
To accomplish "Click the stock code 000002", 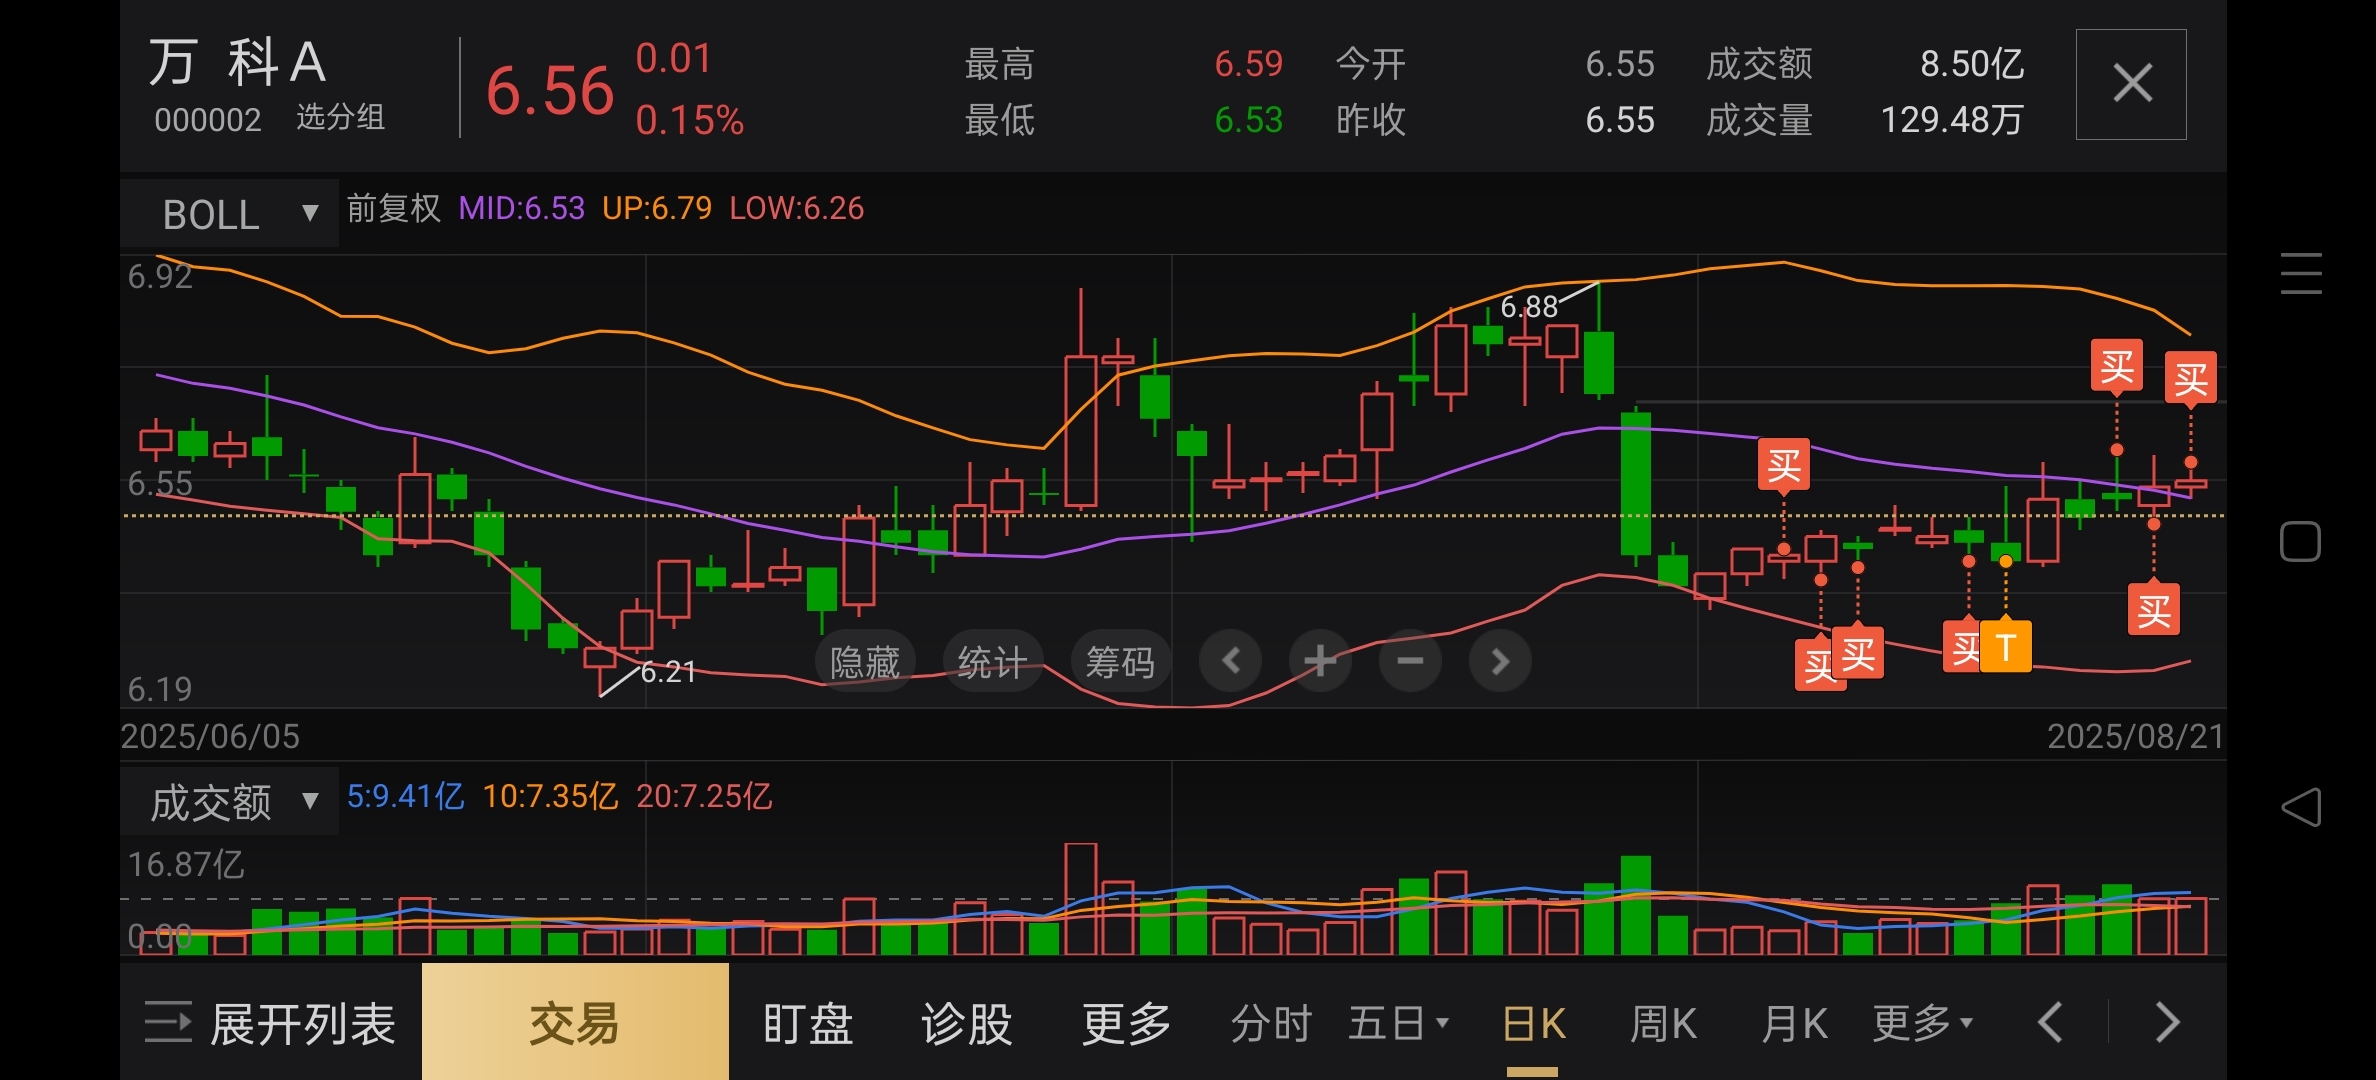I will click(x=208, y=120).
